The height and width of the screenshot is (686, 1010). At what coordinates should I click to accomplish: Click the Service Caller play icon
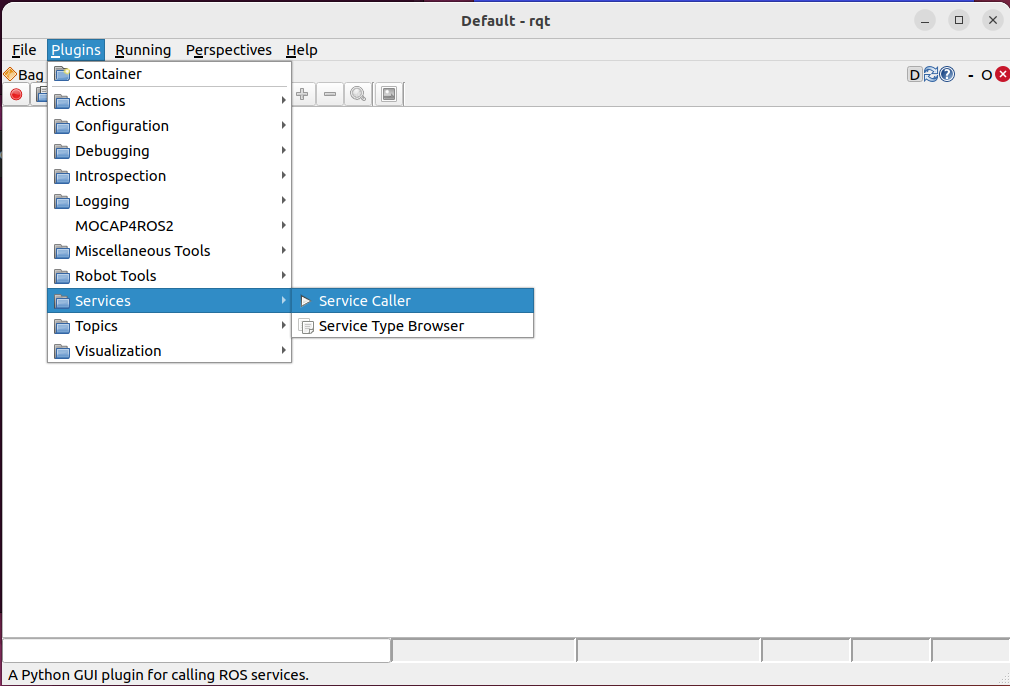click(306, 301)
